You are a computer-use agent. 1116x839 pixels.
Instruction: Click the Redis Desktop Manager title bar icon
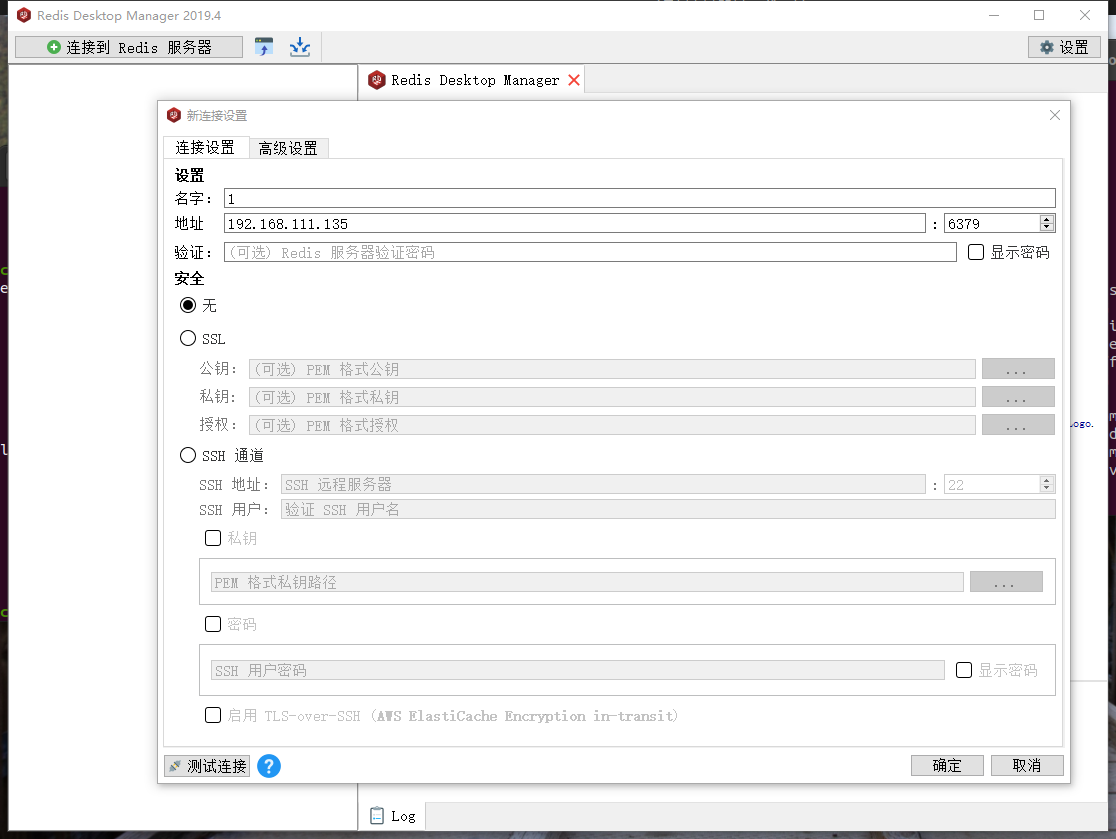click(x=23, y=15)
